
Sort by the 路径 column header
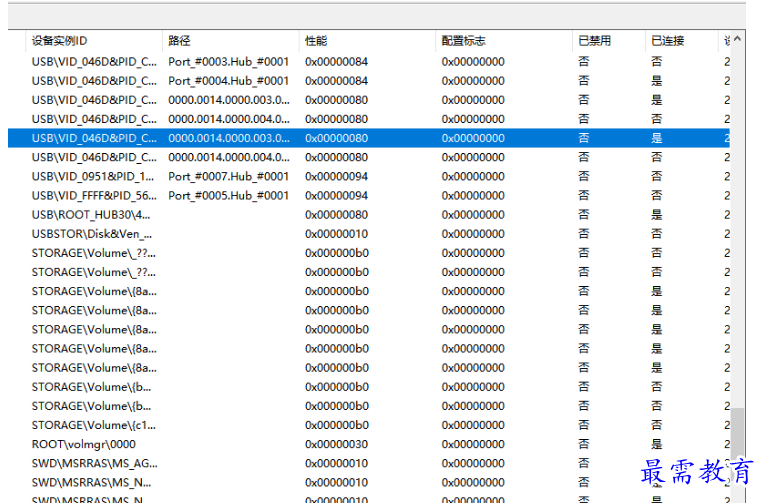(231, 41)
